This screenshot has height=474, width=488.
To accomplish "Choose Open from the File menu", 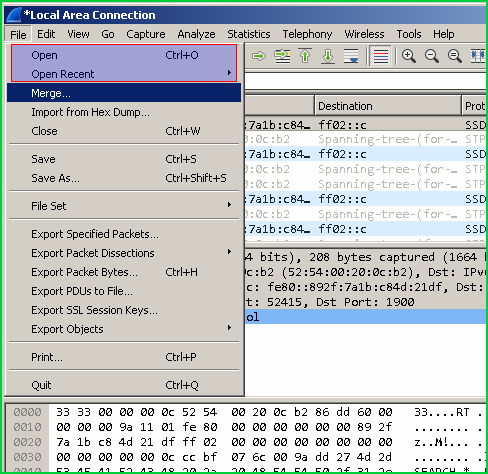I will point(124,55).
